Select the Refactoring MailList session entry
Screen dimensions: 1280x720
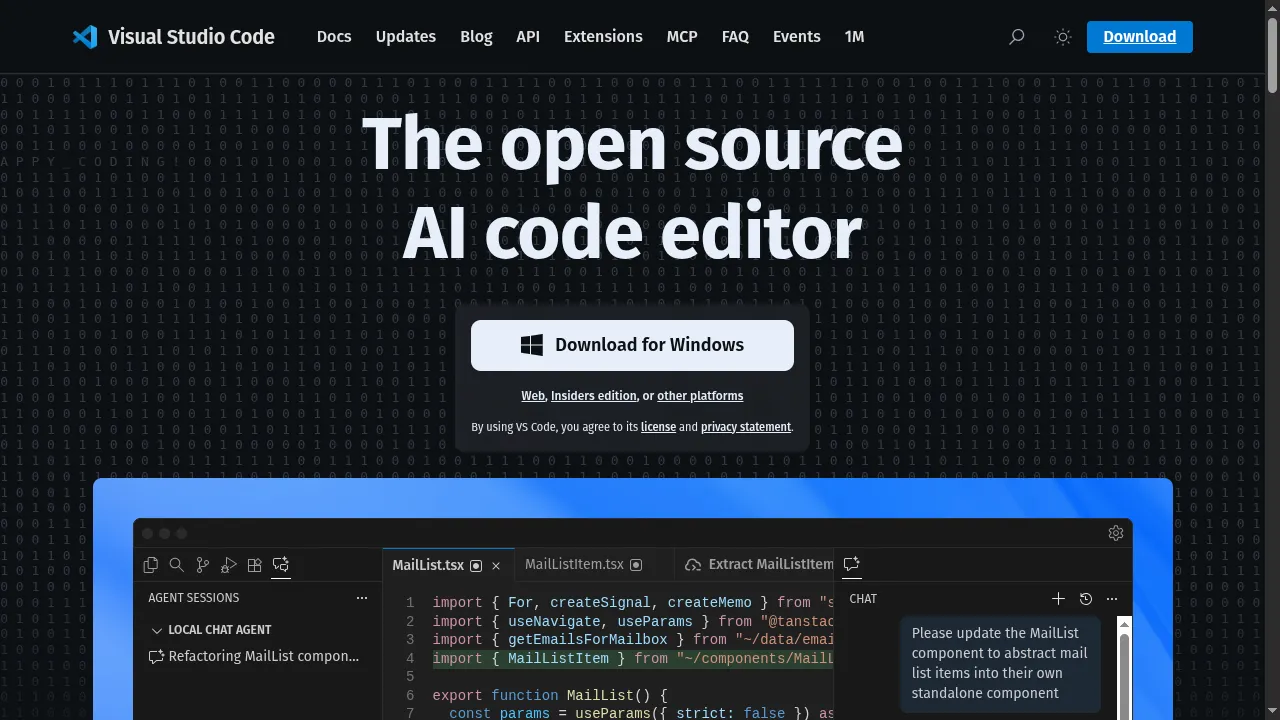263,656
